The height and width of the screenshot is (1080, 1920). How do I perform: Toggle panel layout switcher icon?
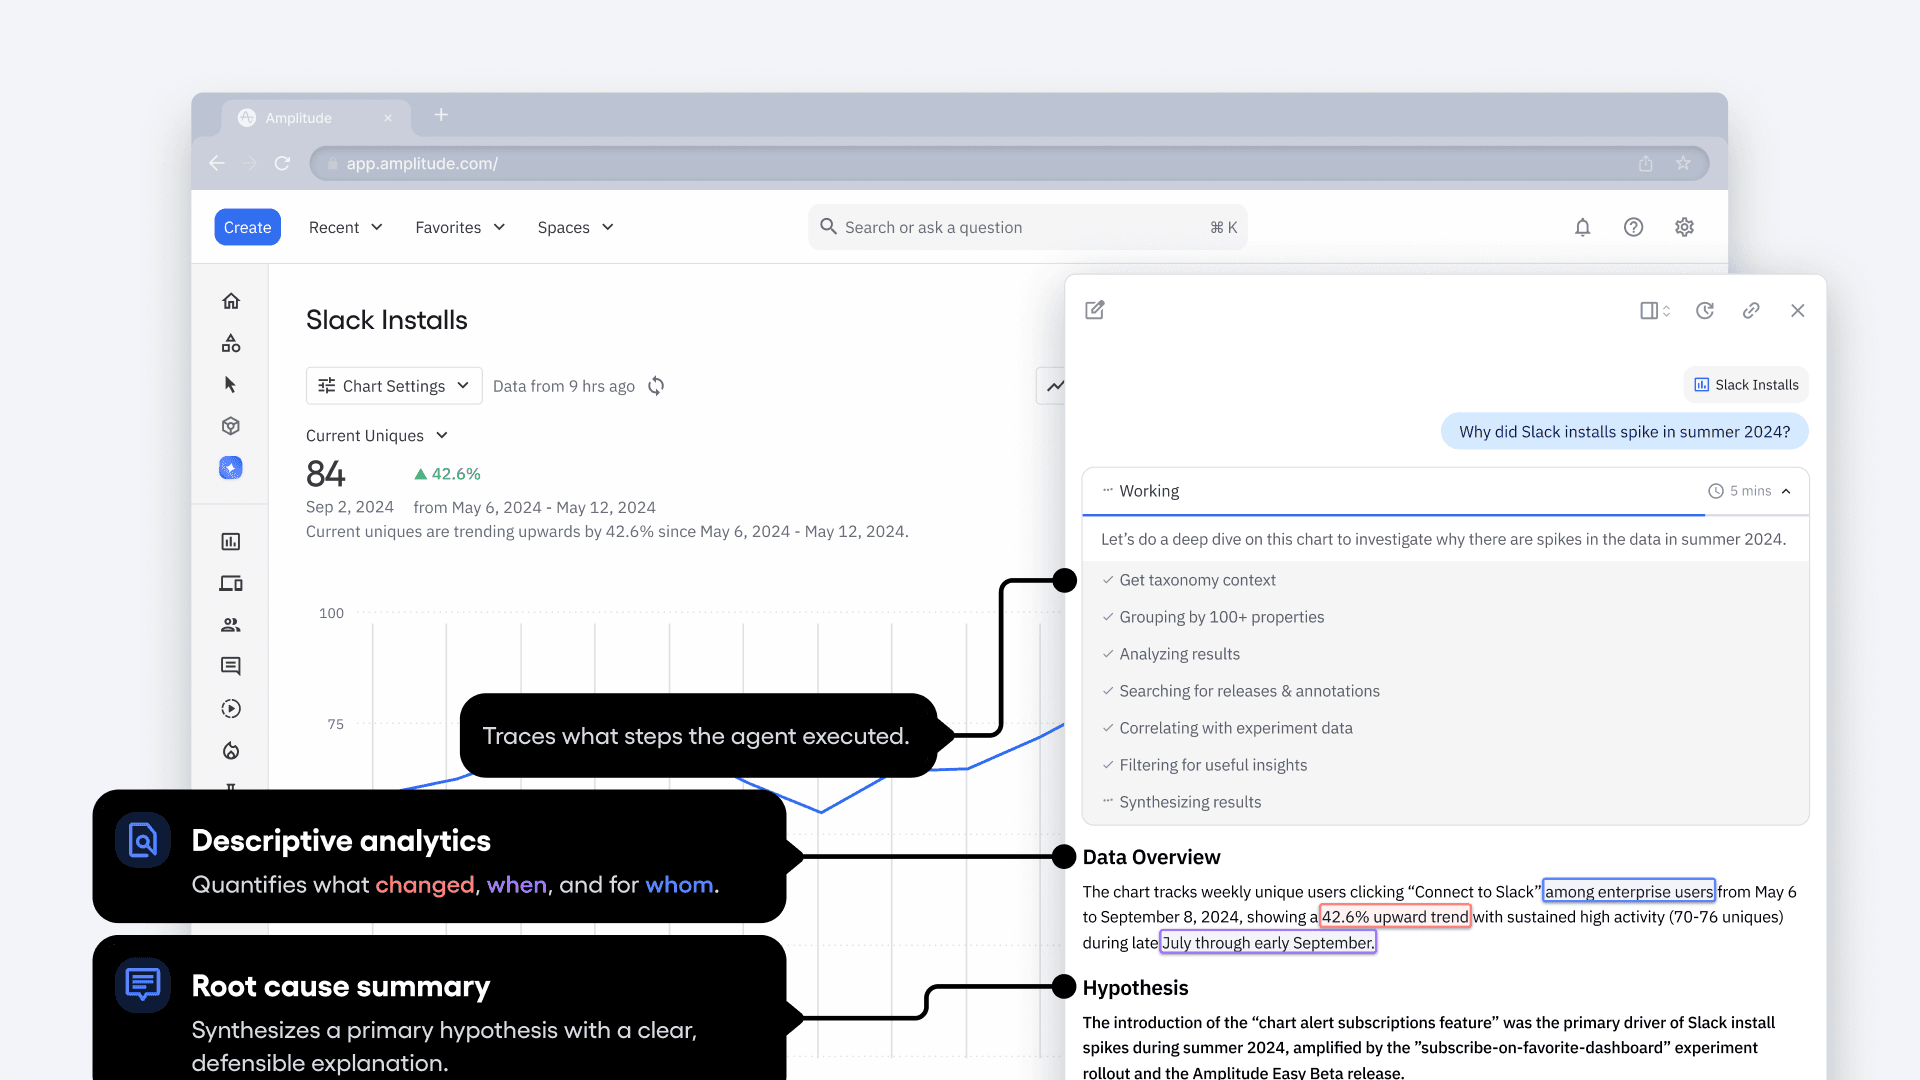pos(1654,311)
